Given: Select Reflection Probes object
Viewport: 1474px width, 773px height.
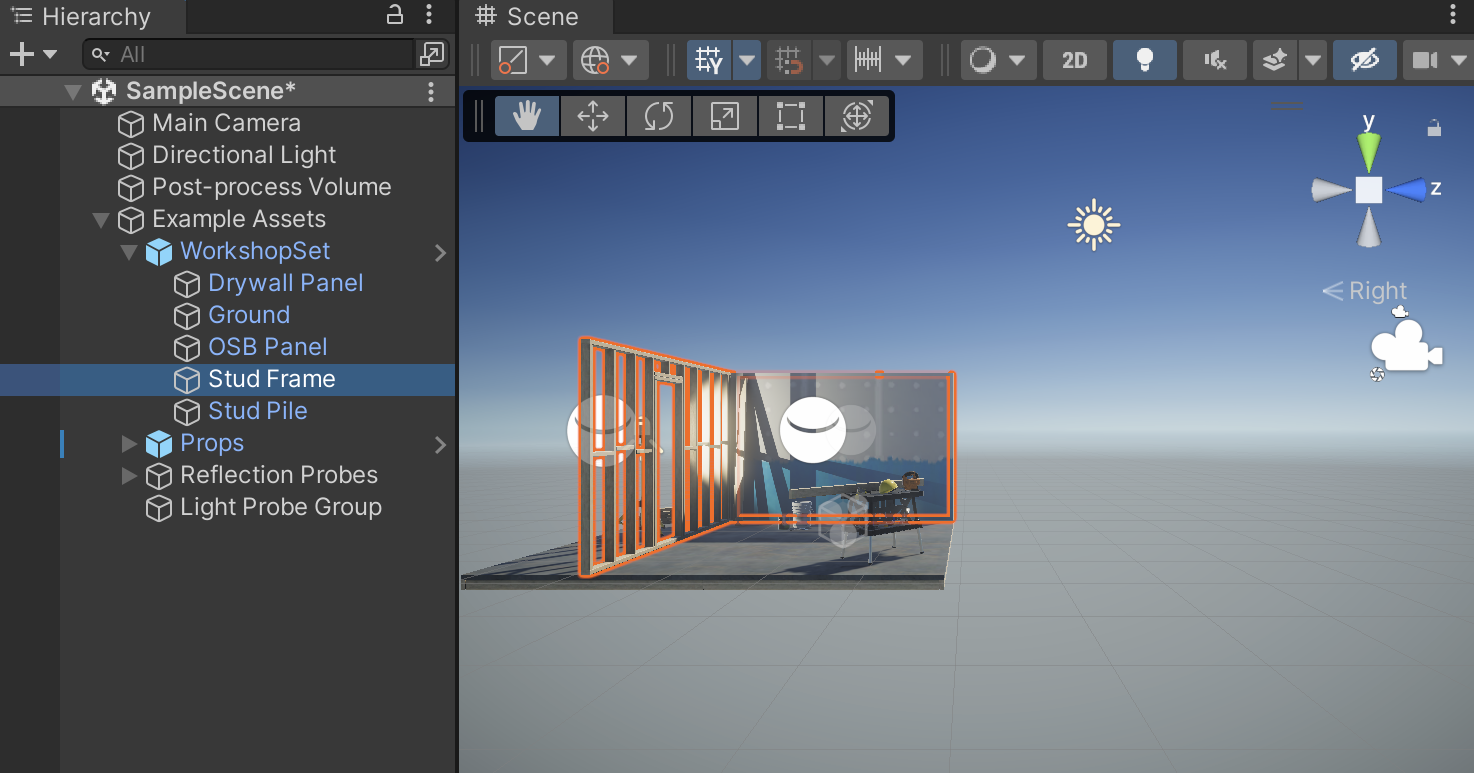Looking at the screenshot, I should 279,475.
